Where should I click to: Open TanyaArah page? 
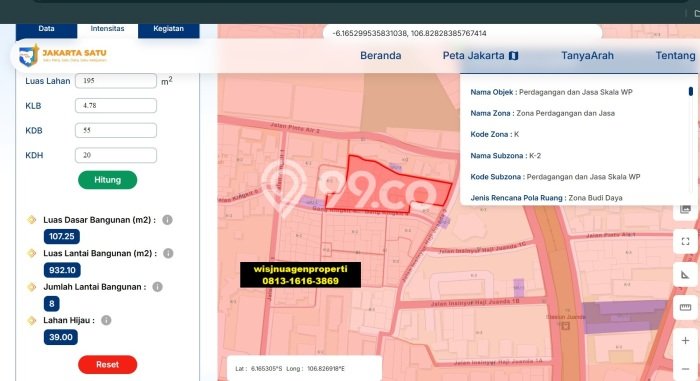tap(587, 56)
